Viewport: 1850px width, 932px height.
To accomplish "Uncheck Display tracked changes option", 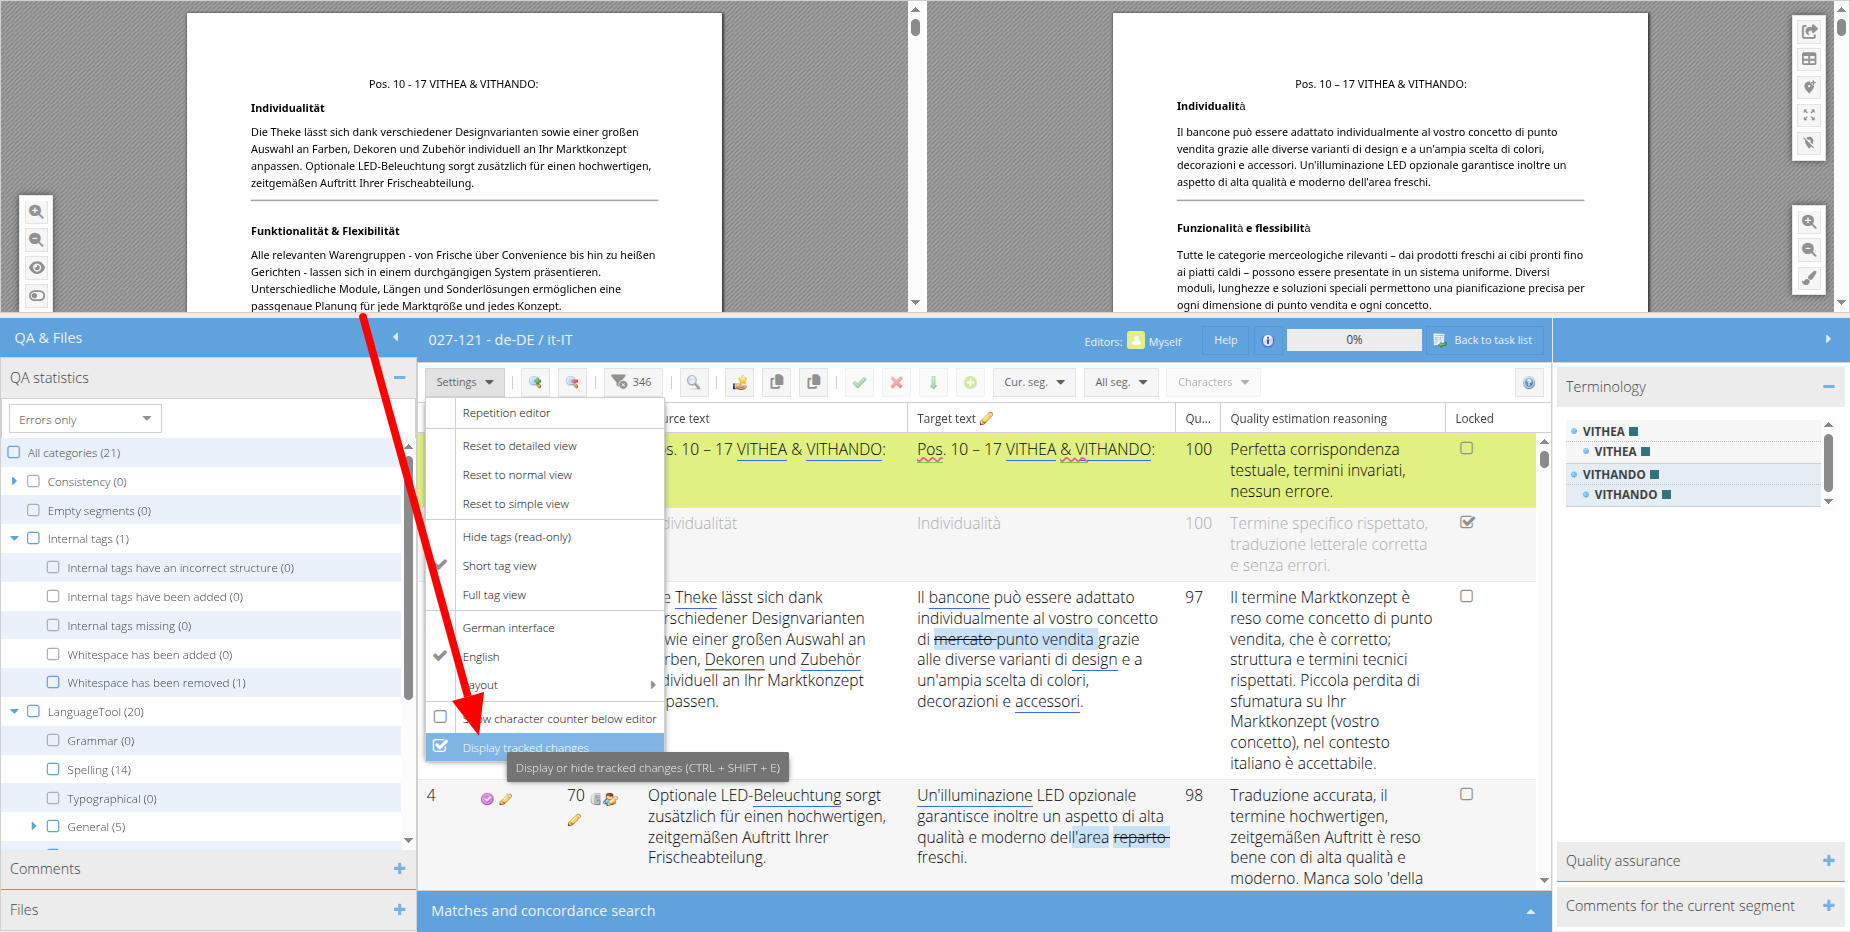I will [440, 746].
